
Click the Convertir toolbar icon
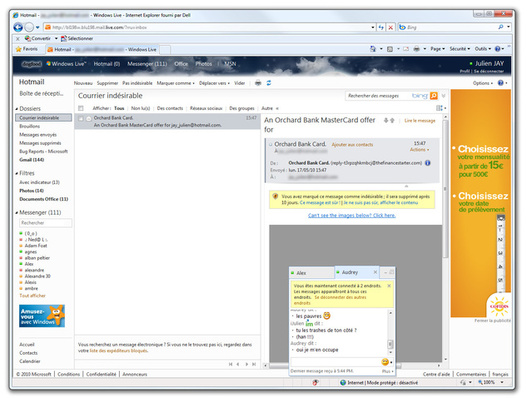[x=28, y=38]
